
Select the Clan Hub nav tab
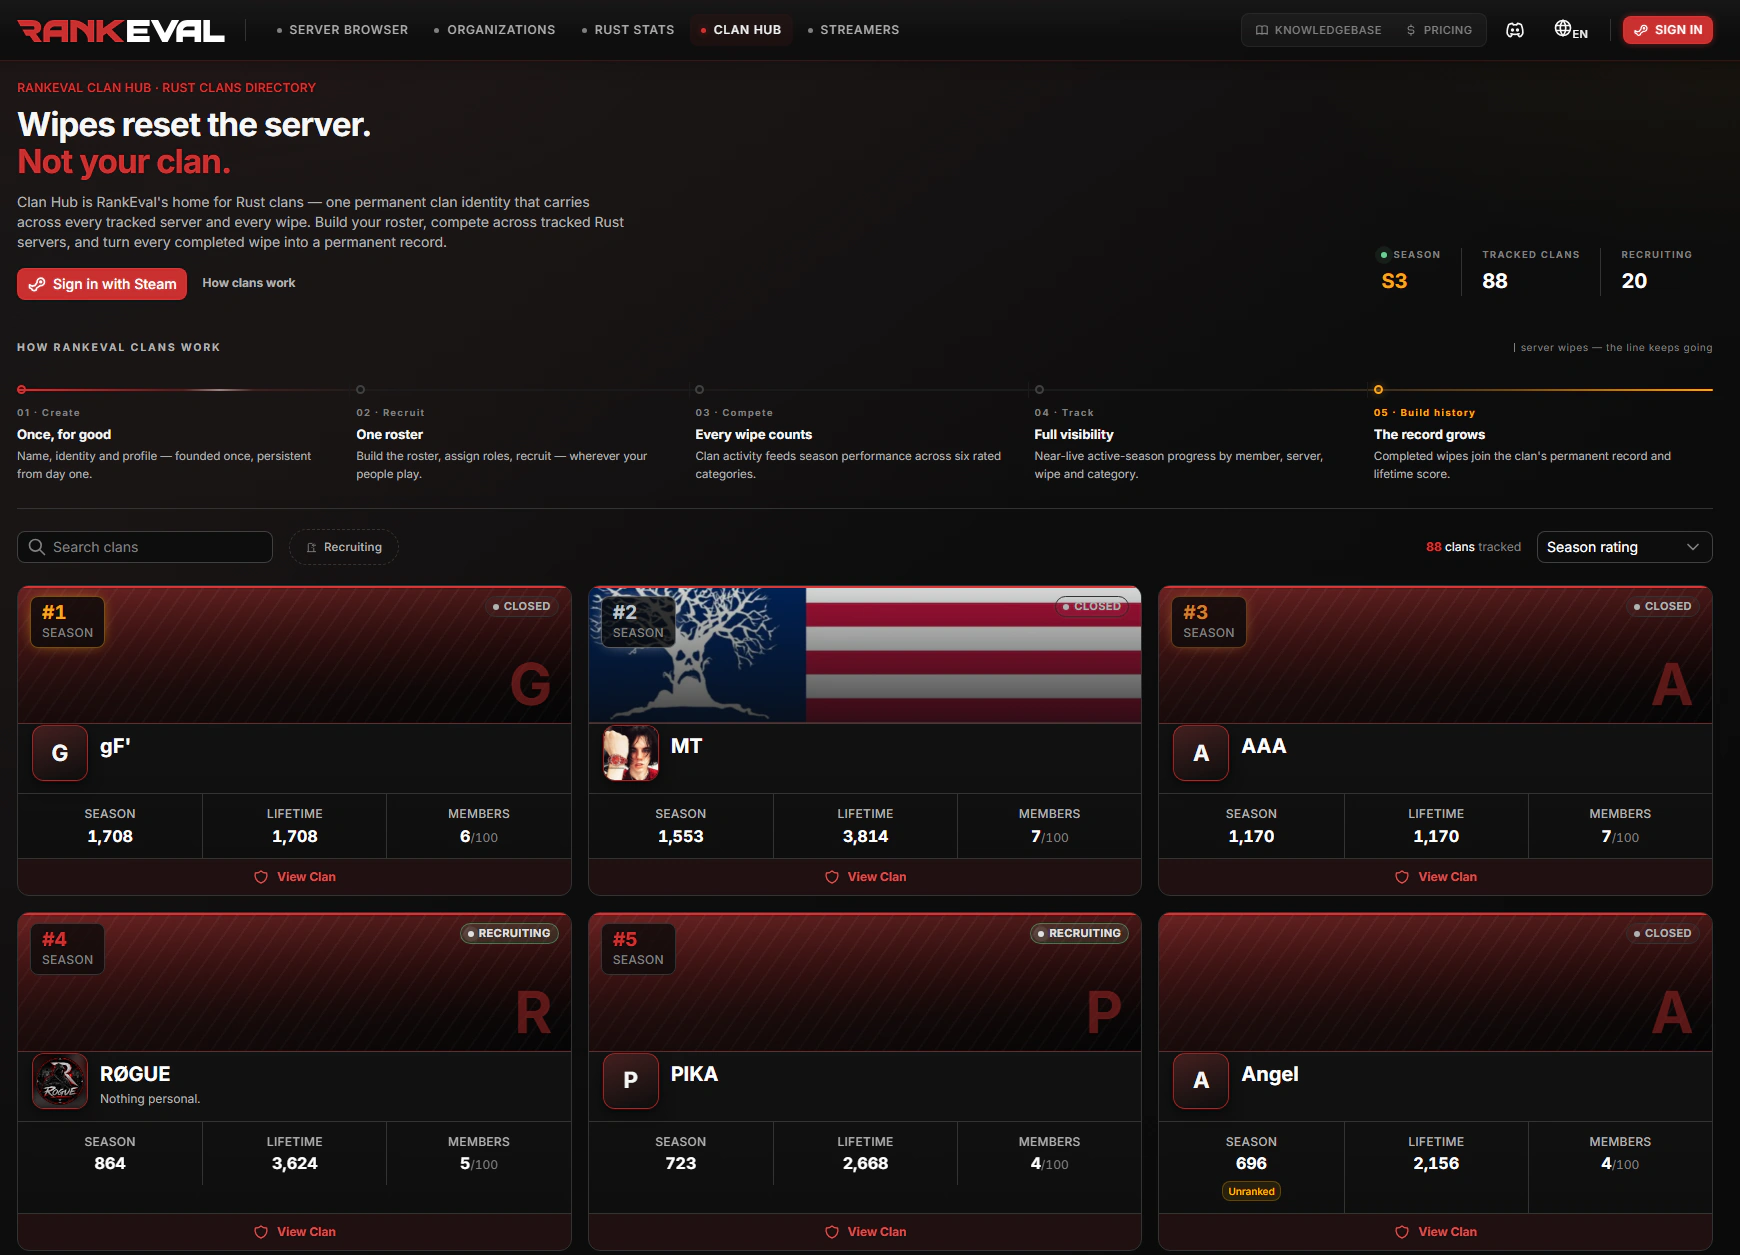[740, 30]
